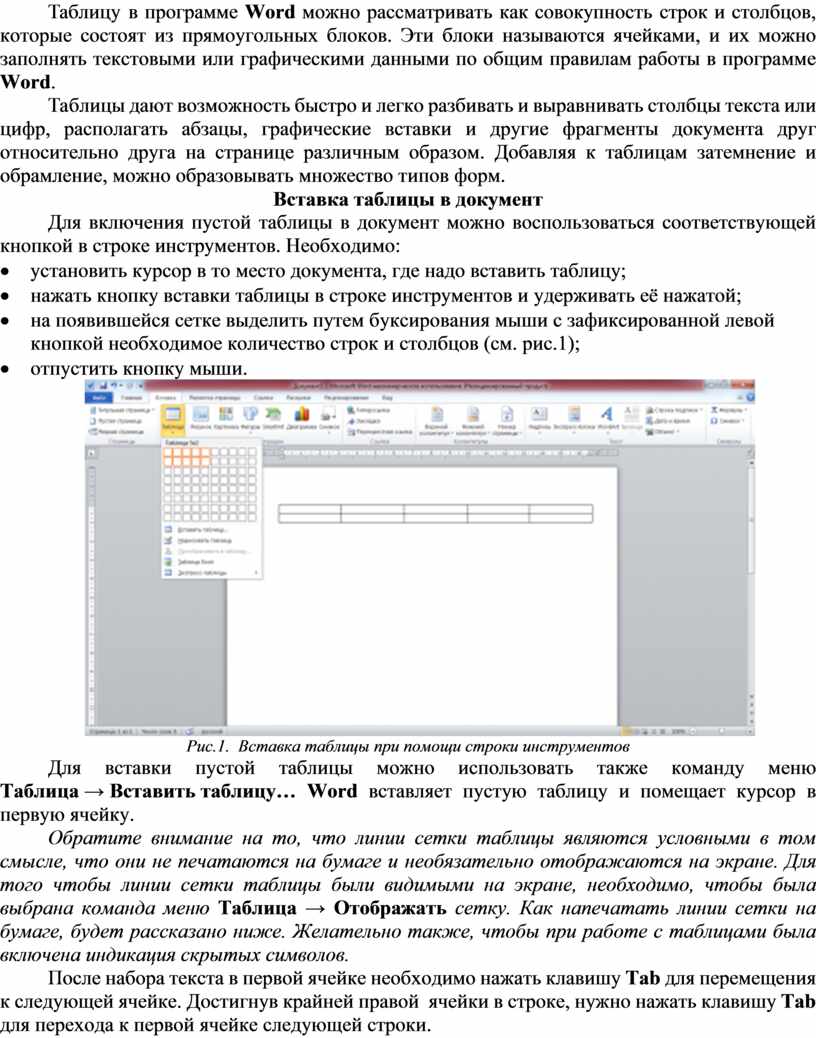This screenshot has height=1038, width=816.
Task: Insert a SmartArt graphic
Action: point(274,417)
